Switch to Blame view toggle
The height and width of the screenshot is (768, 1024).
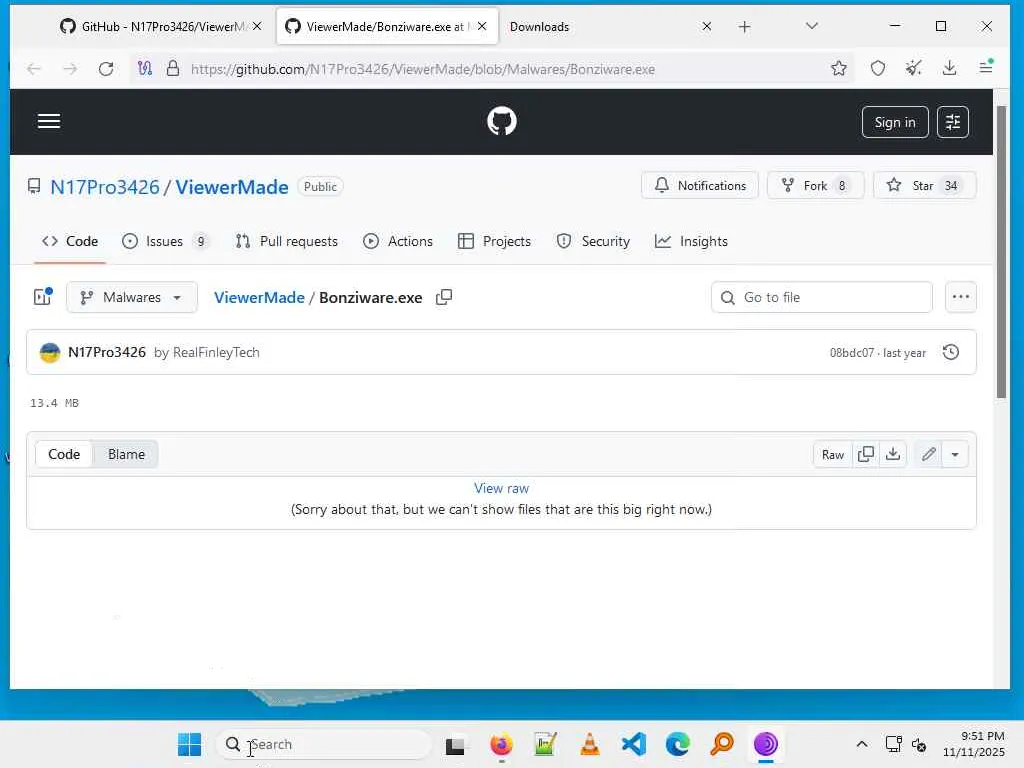click(x=126, y=455)
